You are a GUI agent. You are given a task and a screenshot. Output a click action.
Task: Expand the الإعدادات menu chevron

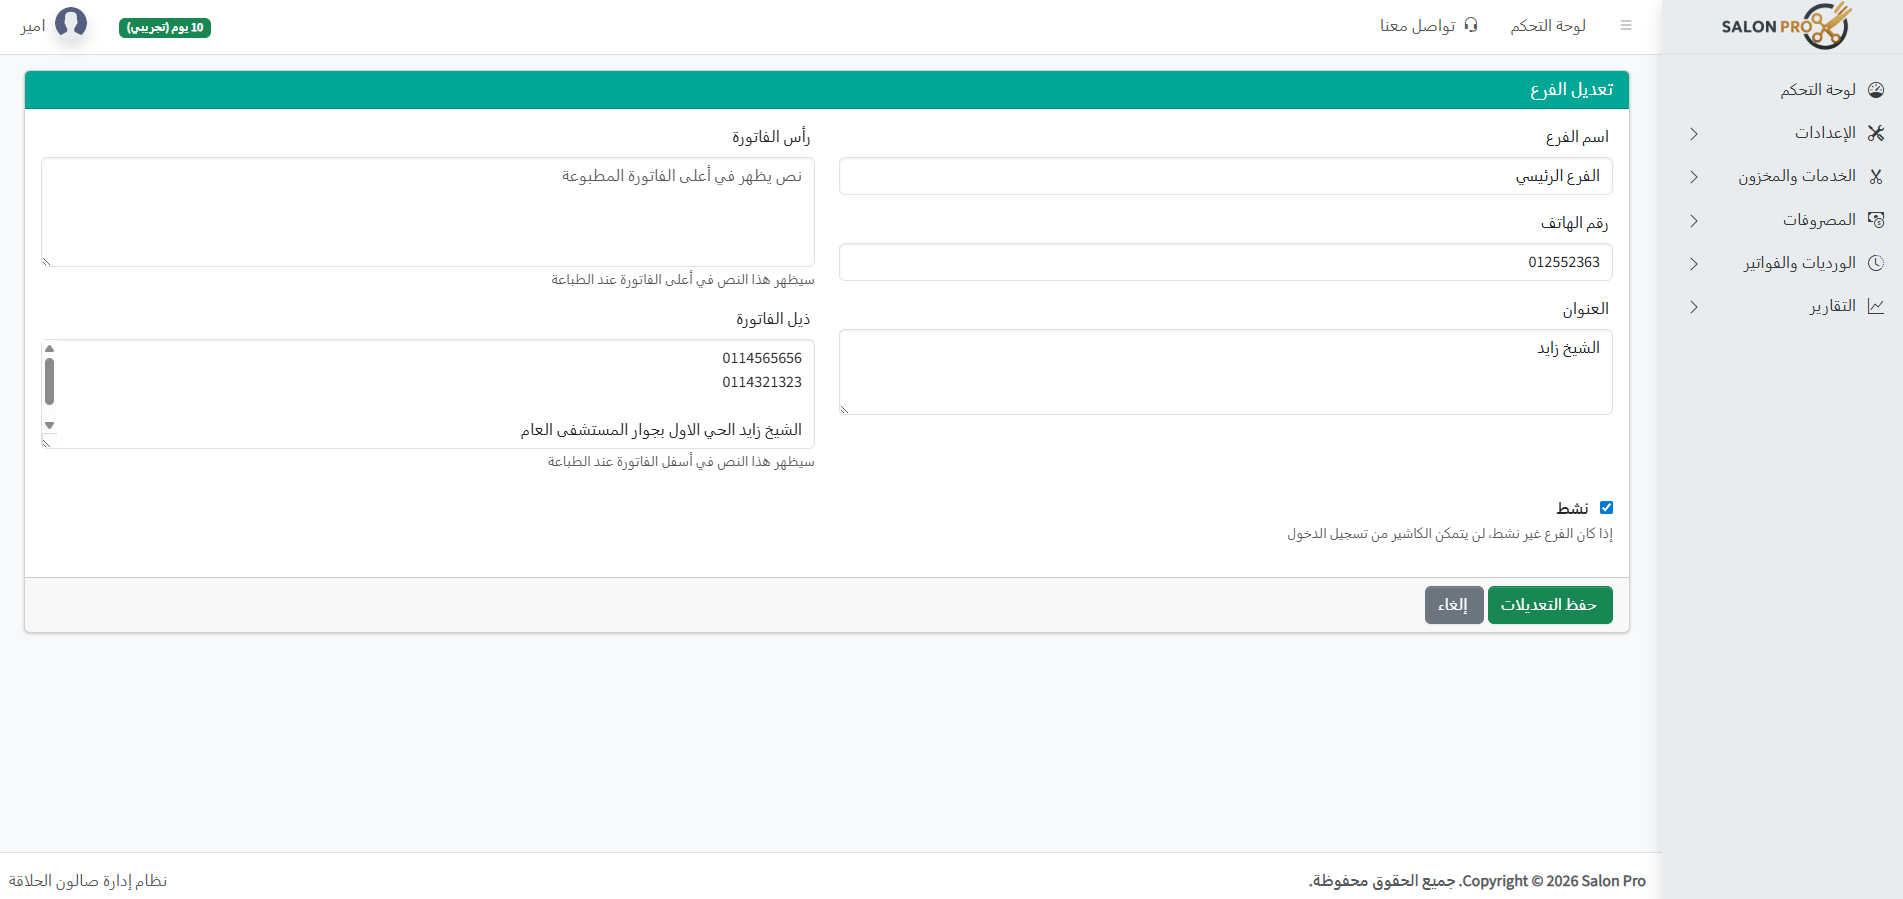click(x=1694, y=134)
